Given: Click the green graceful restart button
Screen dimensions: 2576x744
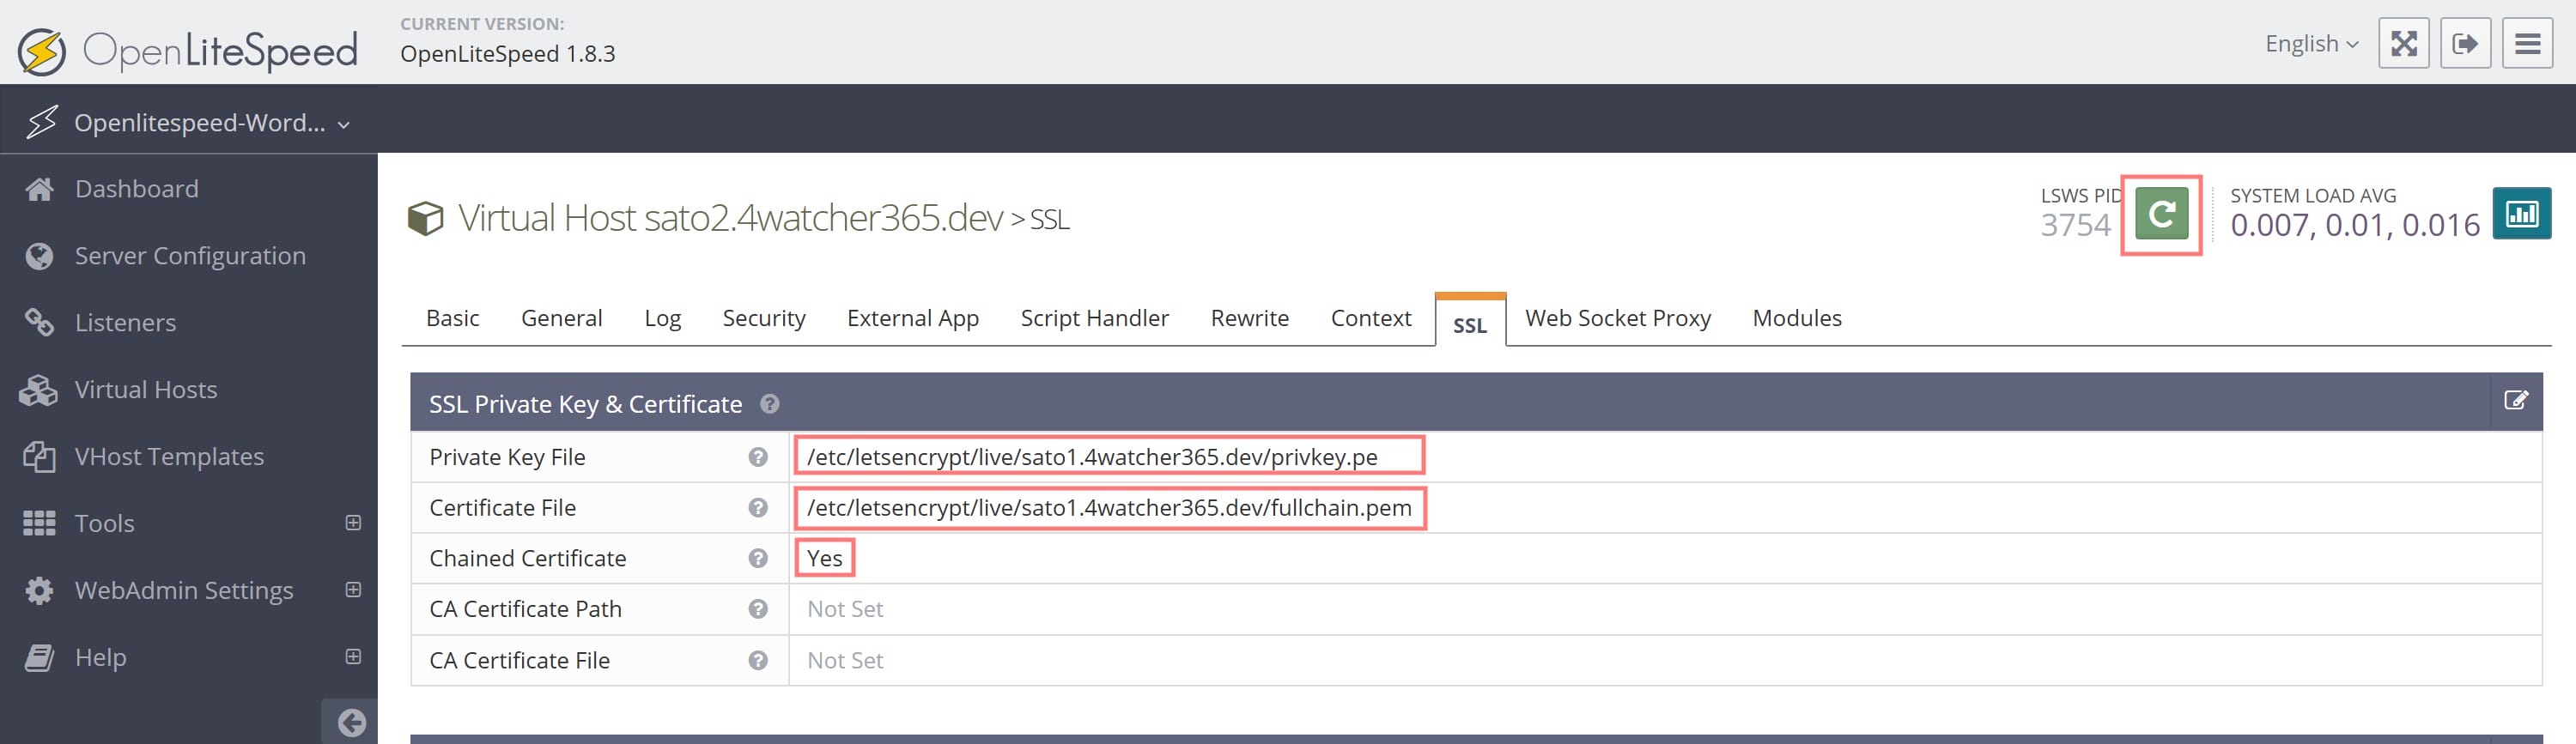Looking at the screenshot, I should 2161,214.
